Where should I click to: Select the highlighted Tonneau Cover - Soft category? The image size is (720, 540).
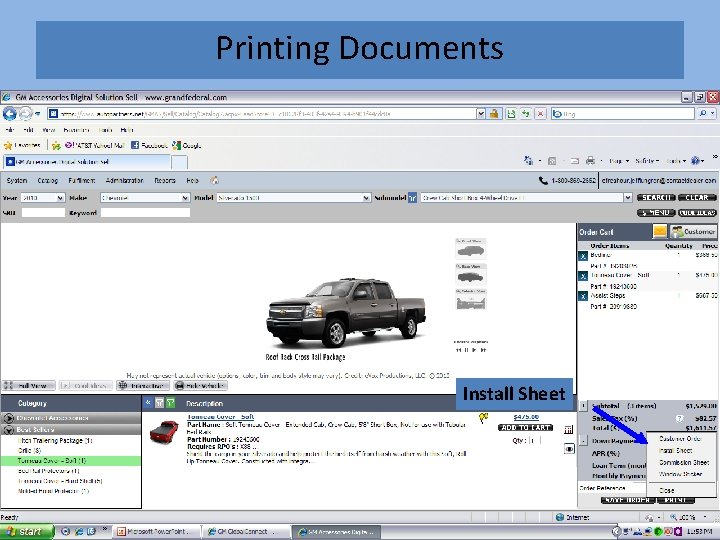point(71,461)
